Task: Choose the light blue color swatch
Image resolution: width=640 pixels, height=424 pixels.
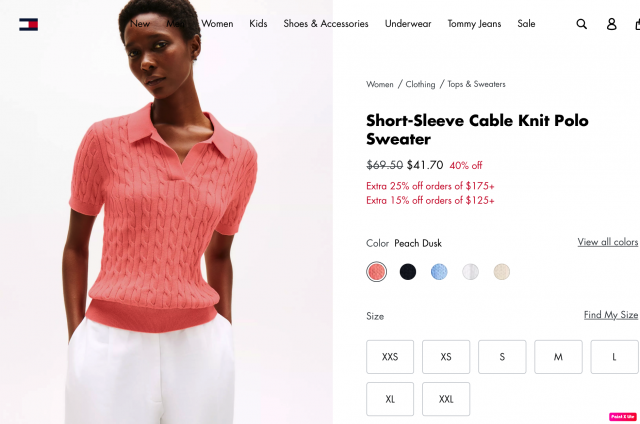Action: click(439, 272)
